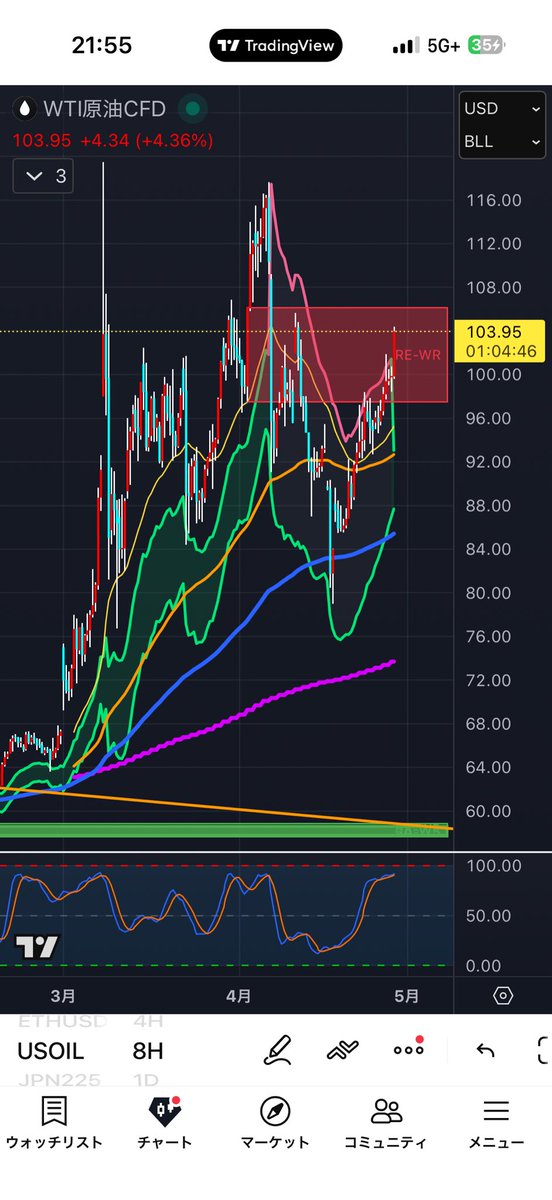This screenshot has width=552, height=1200.
Task: Open the more options three-dots icon
Action: 408,1049
